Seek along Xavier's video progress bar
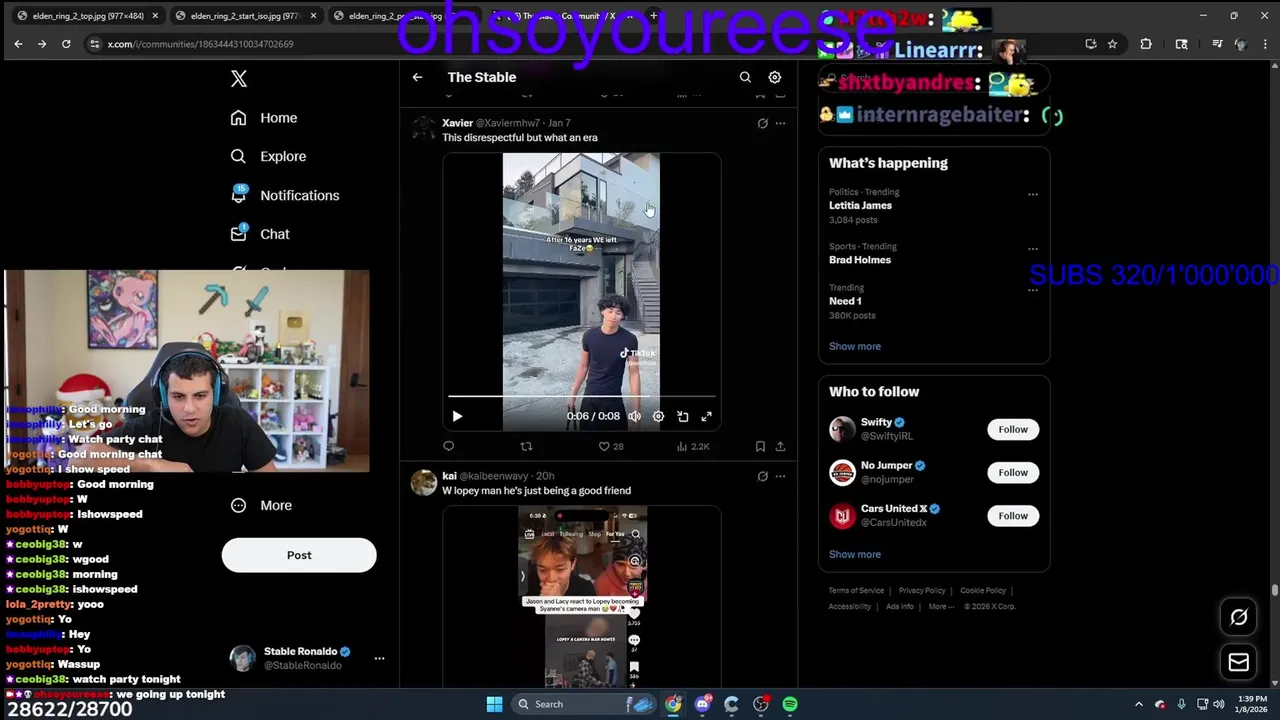1280x720 pixels. pos(581,397)
